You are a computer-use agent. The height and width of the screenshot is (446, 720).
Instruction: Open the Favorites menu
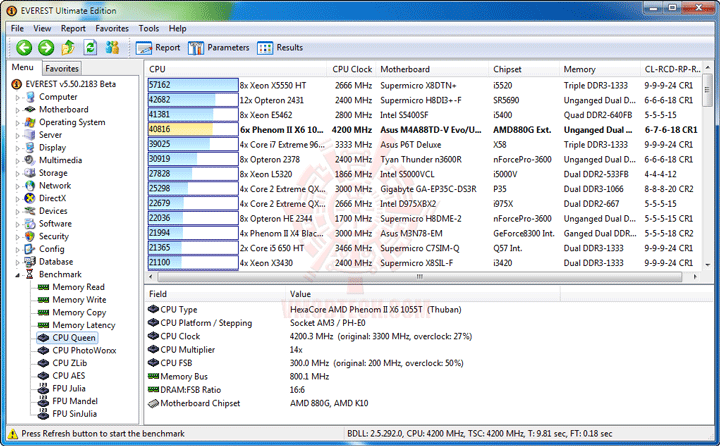click(x=112, y=28)
